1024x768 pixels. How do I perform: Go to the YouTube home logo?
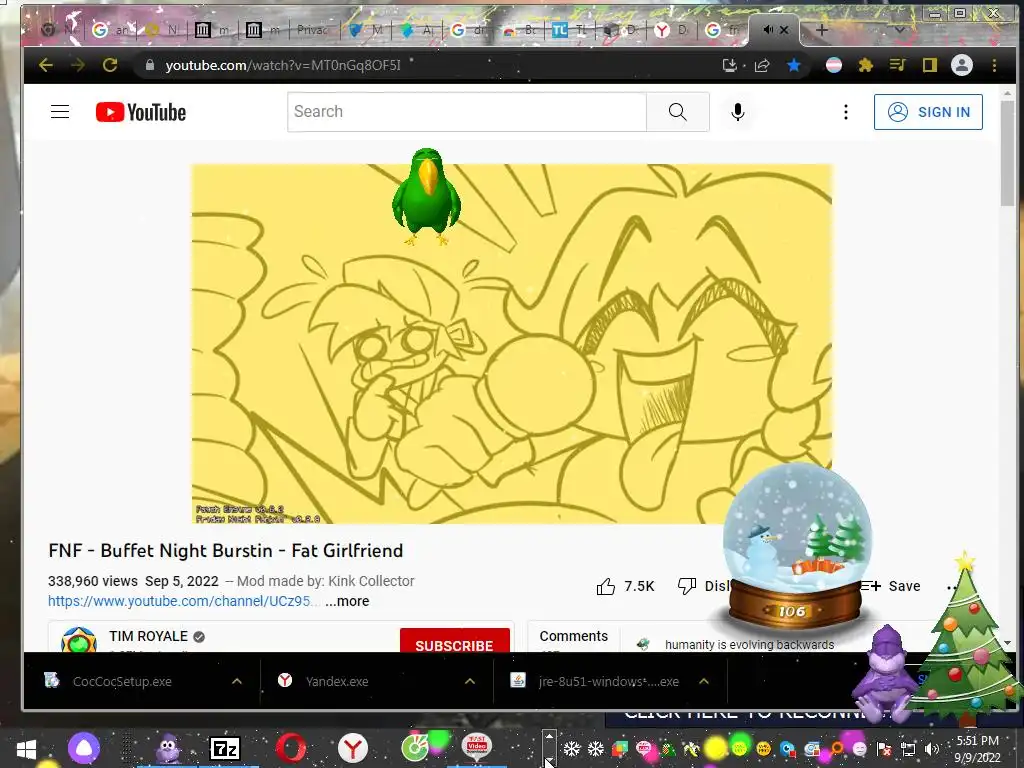pos(141,112)
